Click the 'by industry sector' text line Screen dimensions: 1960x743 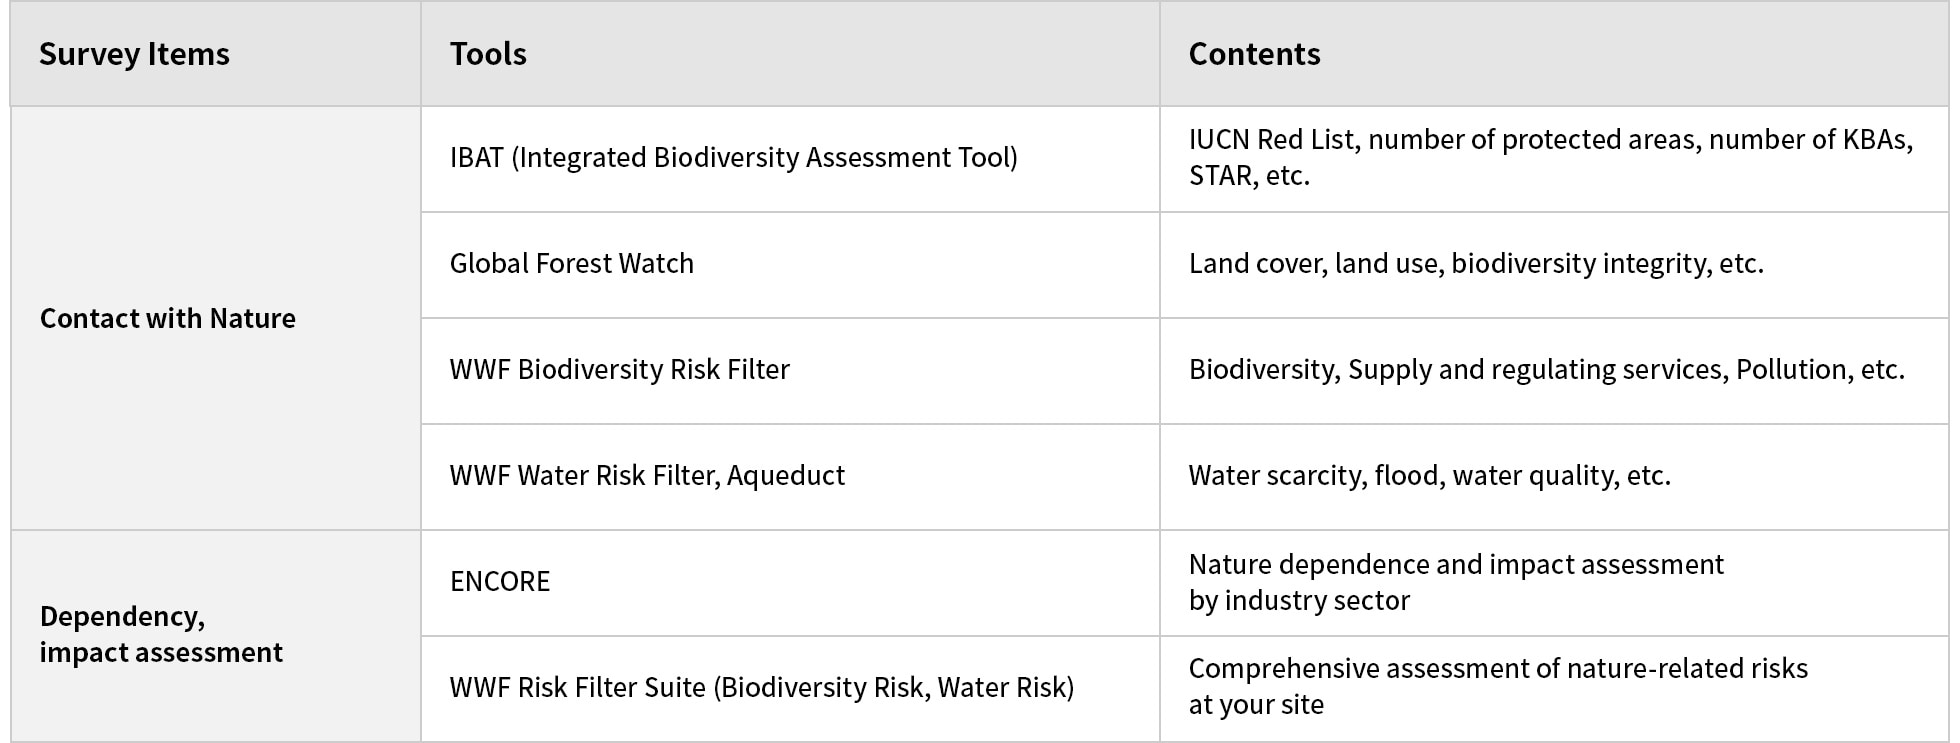pos(1299,601)
